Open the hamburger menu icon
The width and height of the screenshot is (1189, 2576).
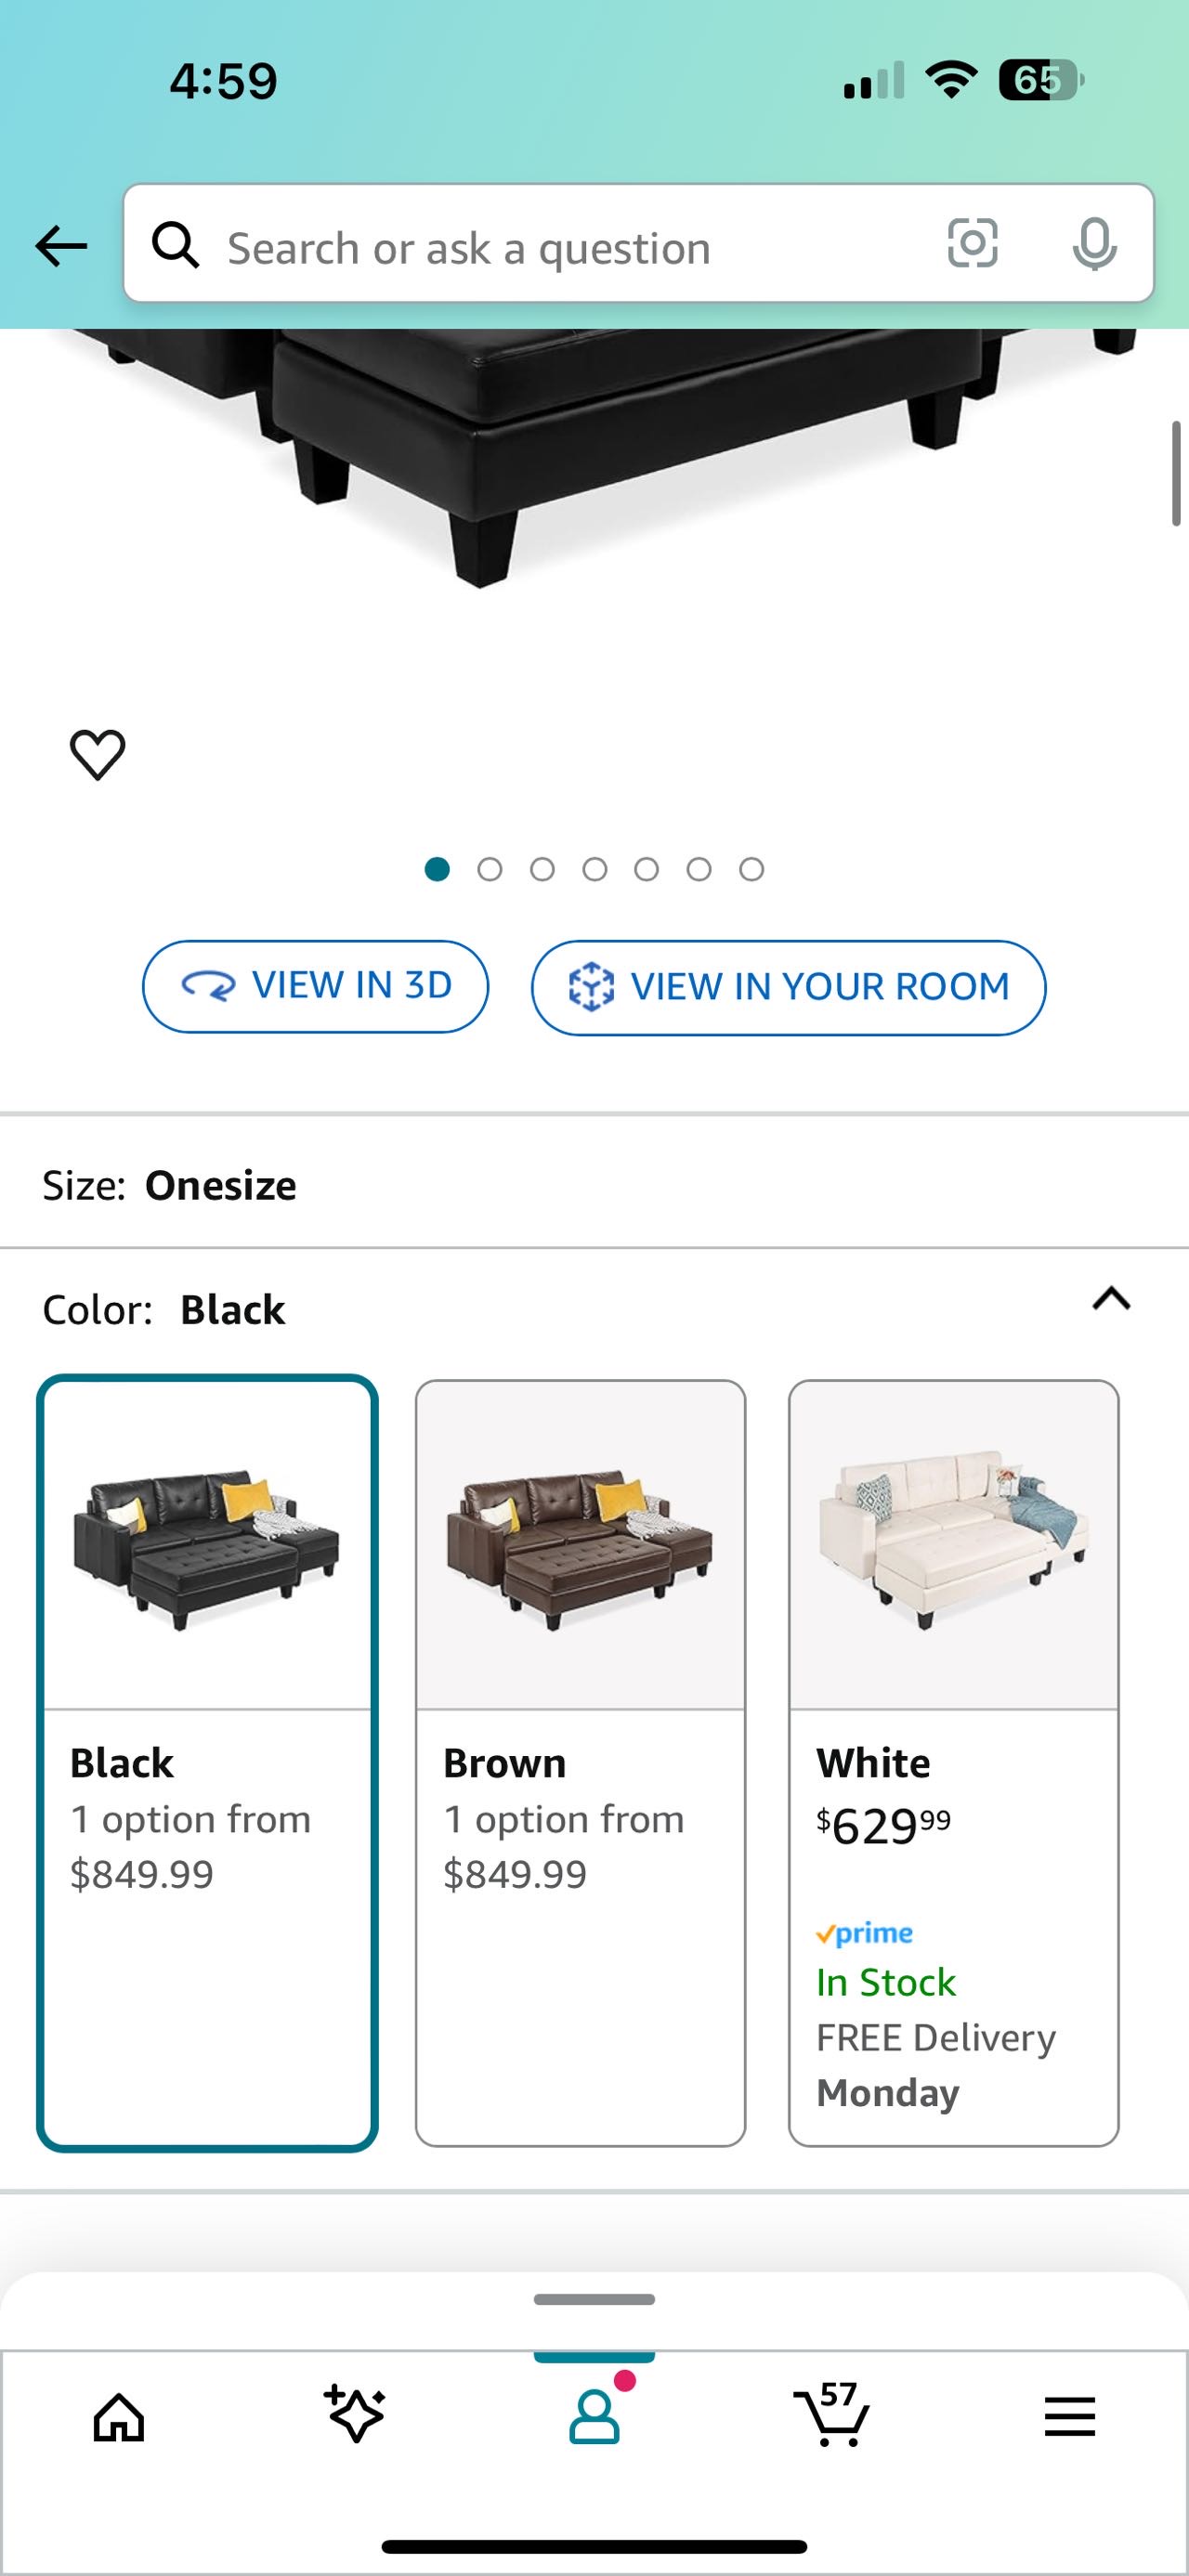1069,2418
